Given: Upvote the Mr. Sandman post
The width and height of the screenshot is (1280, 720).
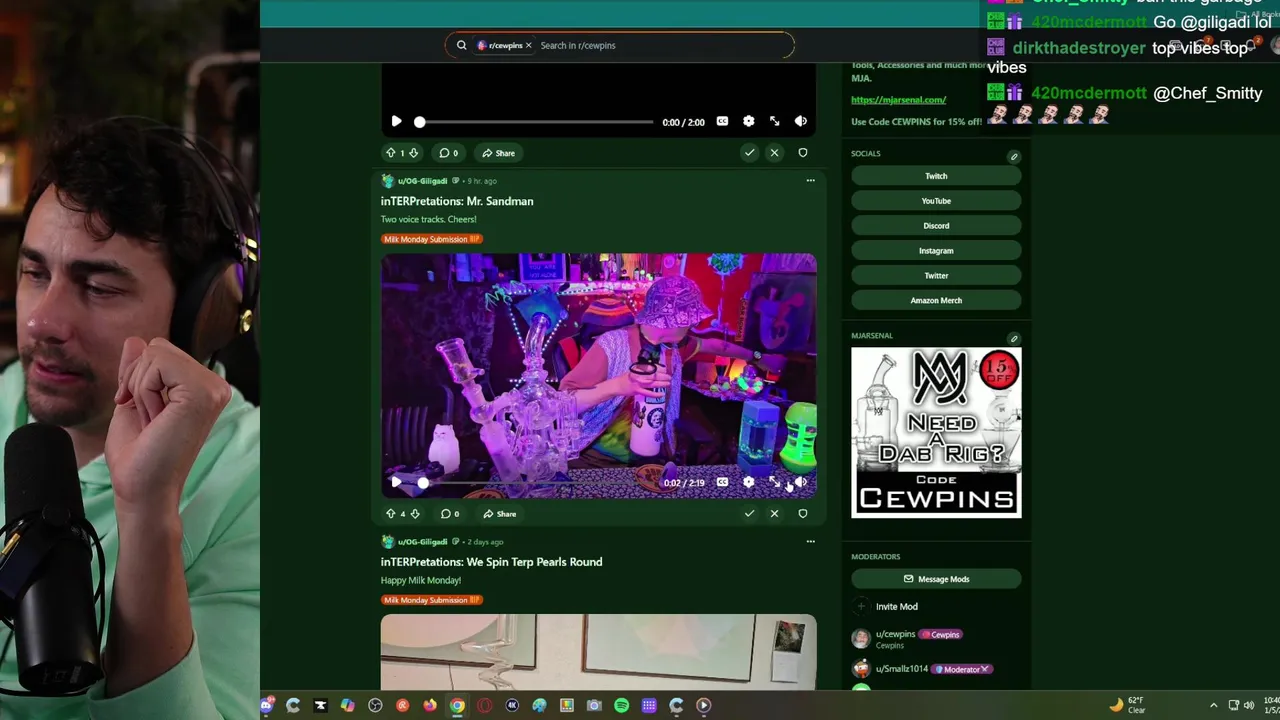Looking at the screenshot, I should coord(390,514).
